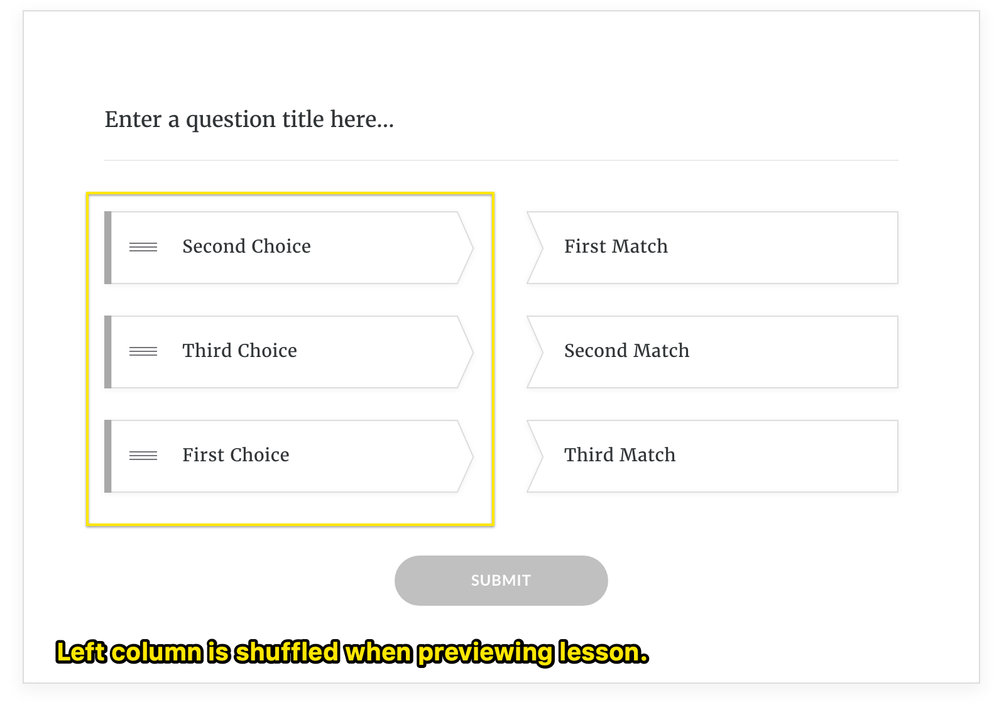Click the drag handle on Third Choice

(x=143, y=351)
